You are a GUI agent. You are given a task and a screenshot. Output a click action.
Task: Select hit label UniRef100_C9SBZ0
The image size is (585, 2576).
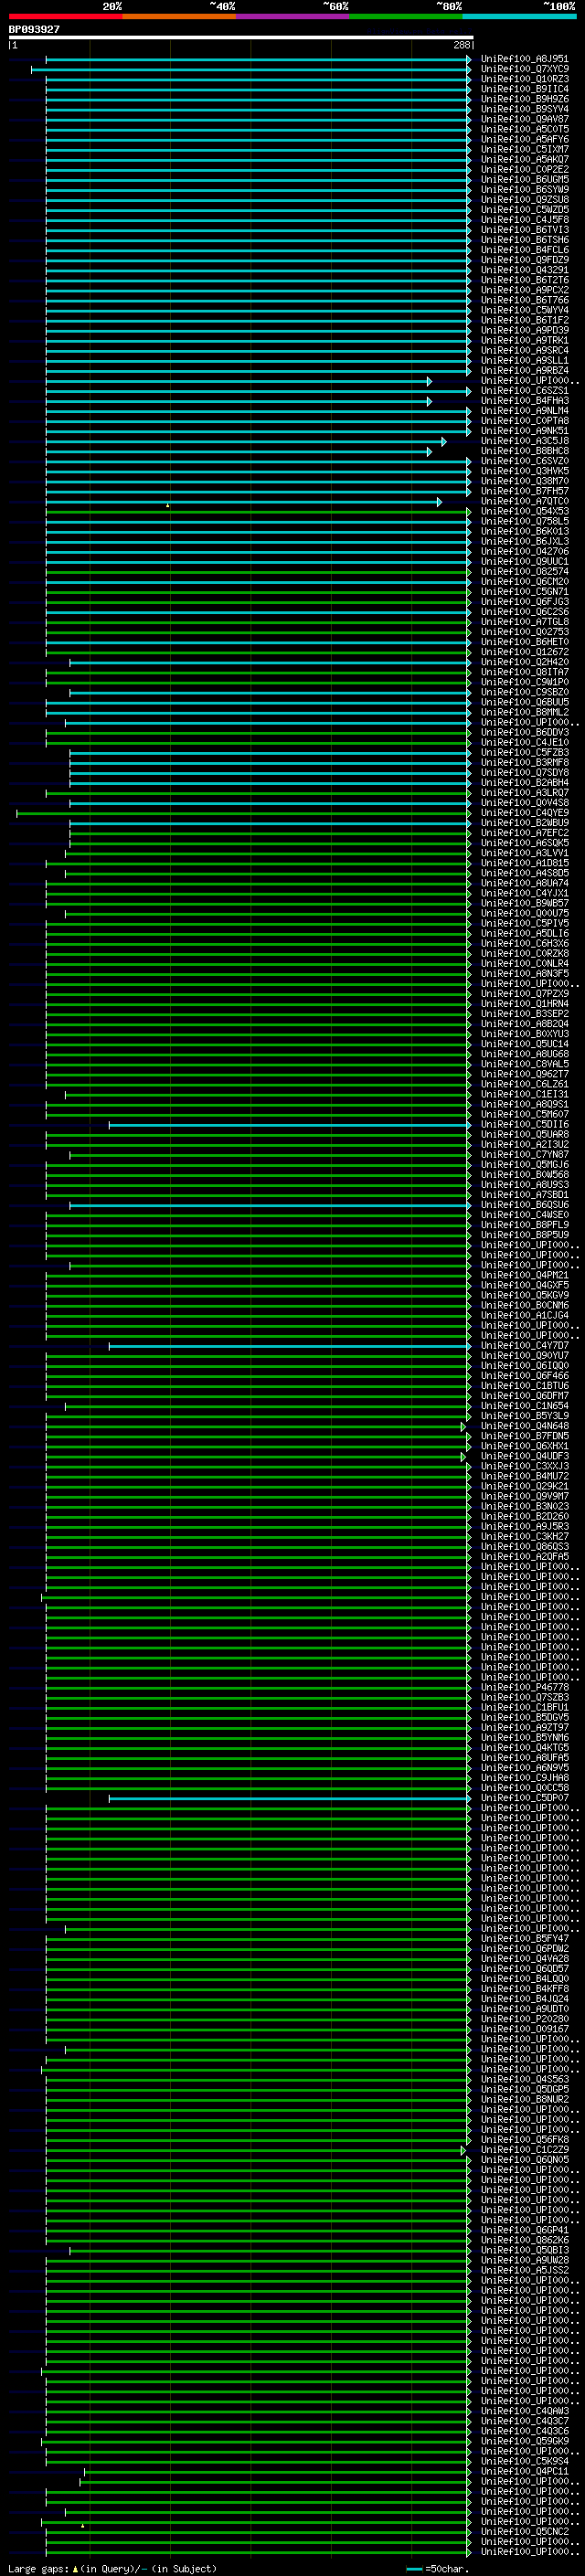[x=525, y=692]
